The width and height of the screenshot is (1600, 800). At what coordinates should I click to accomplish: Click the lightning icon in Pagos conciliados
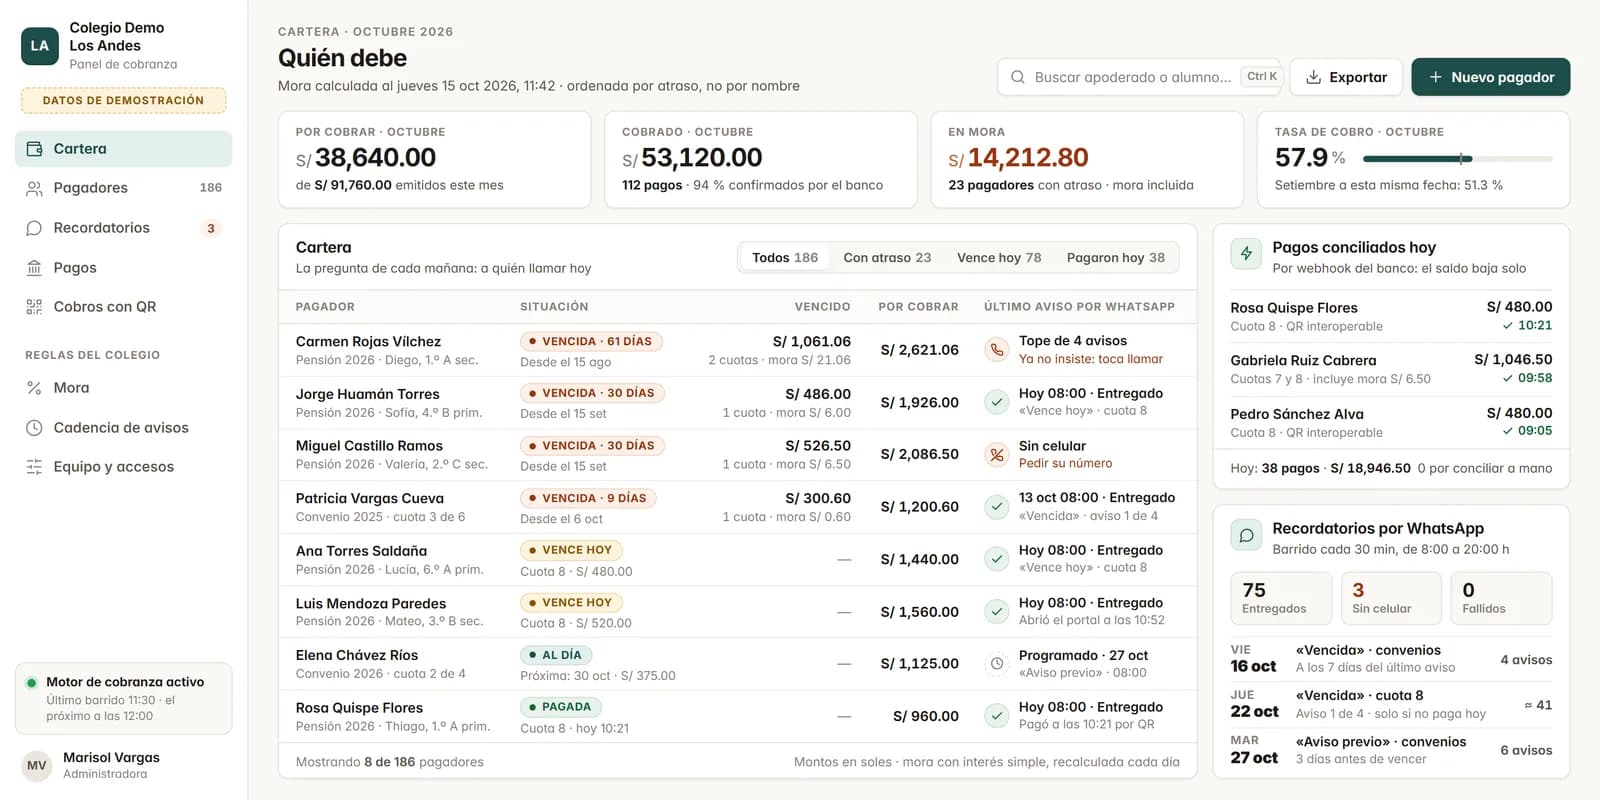(x=1246, y=254)
